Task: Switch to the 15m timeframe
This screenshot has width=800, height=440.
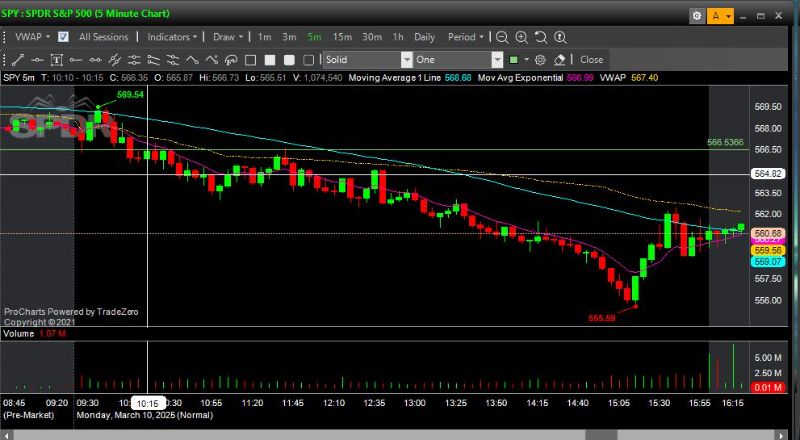Action: tap(342, 37)
